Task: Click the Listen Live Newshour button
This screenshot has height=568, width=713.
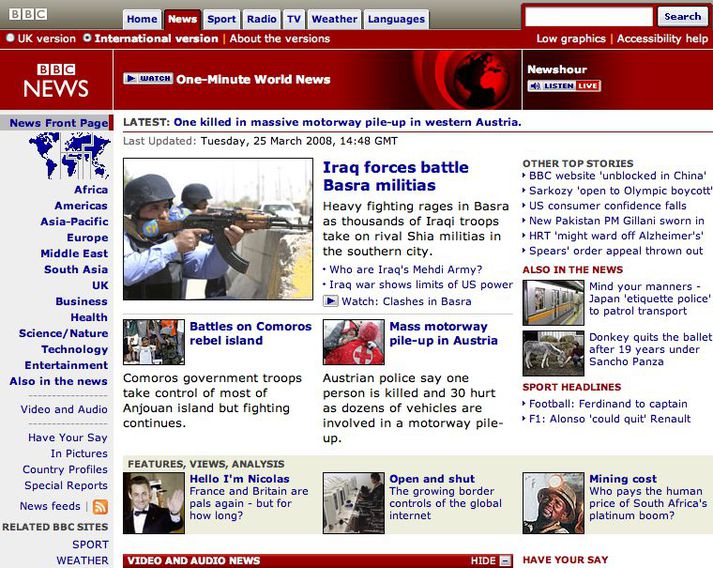Action: point(564,85)
